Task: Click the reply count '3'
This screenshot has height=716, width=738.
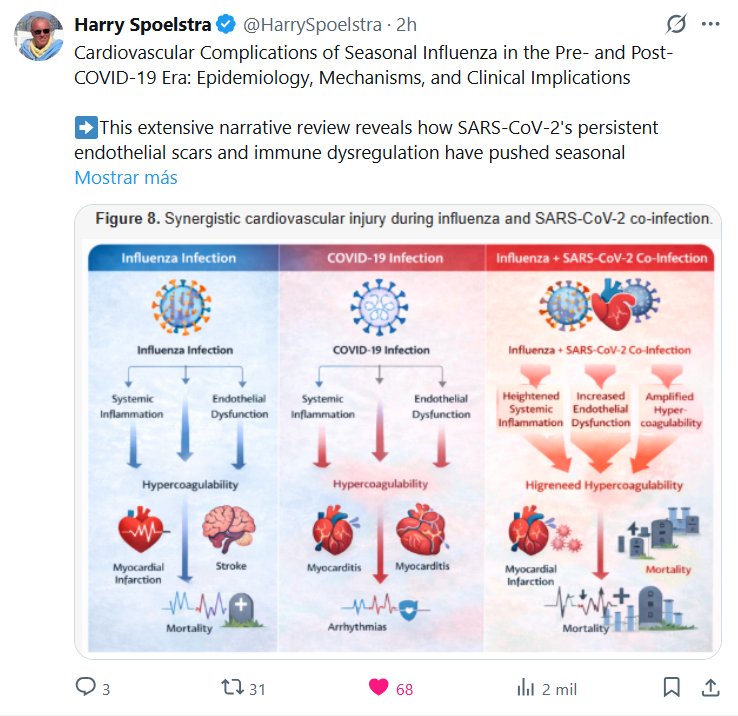Action: click(x=106, y=688)
